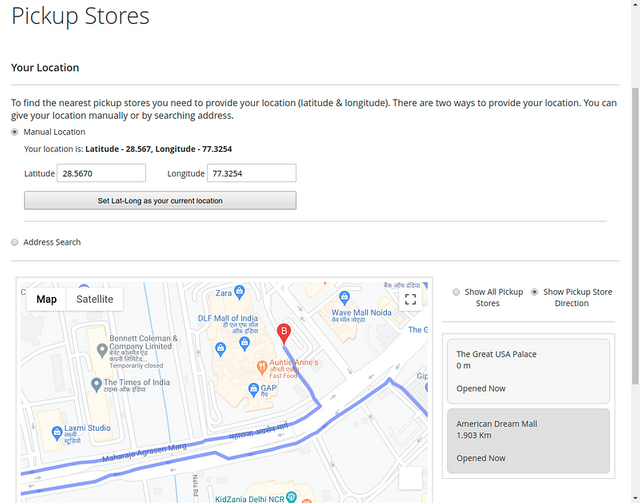Click the Zara shopping pin
This screenshot has width=640, height=503.
click(240, 292)
